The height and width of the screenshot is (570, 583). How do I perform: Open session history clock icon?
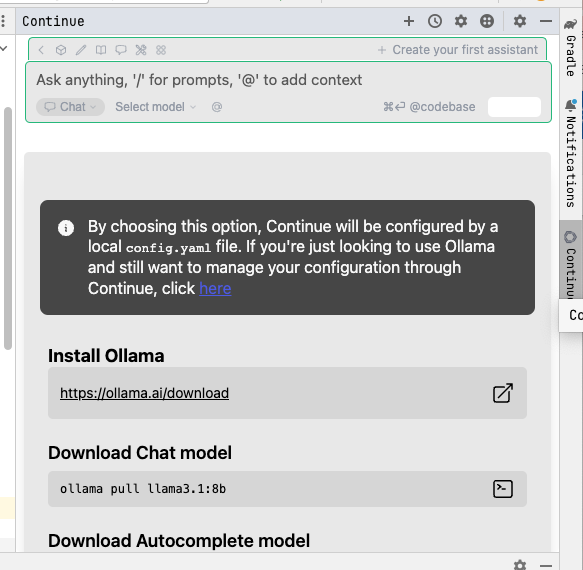coord(435,21)
